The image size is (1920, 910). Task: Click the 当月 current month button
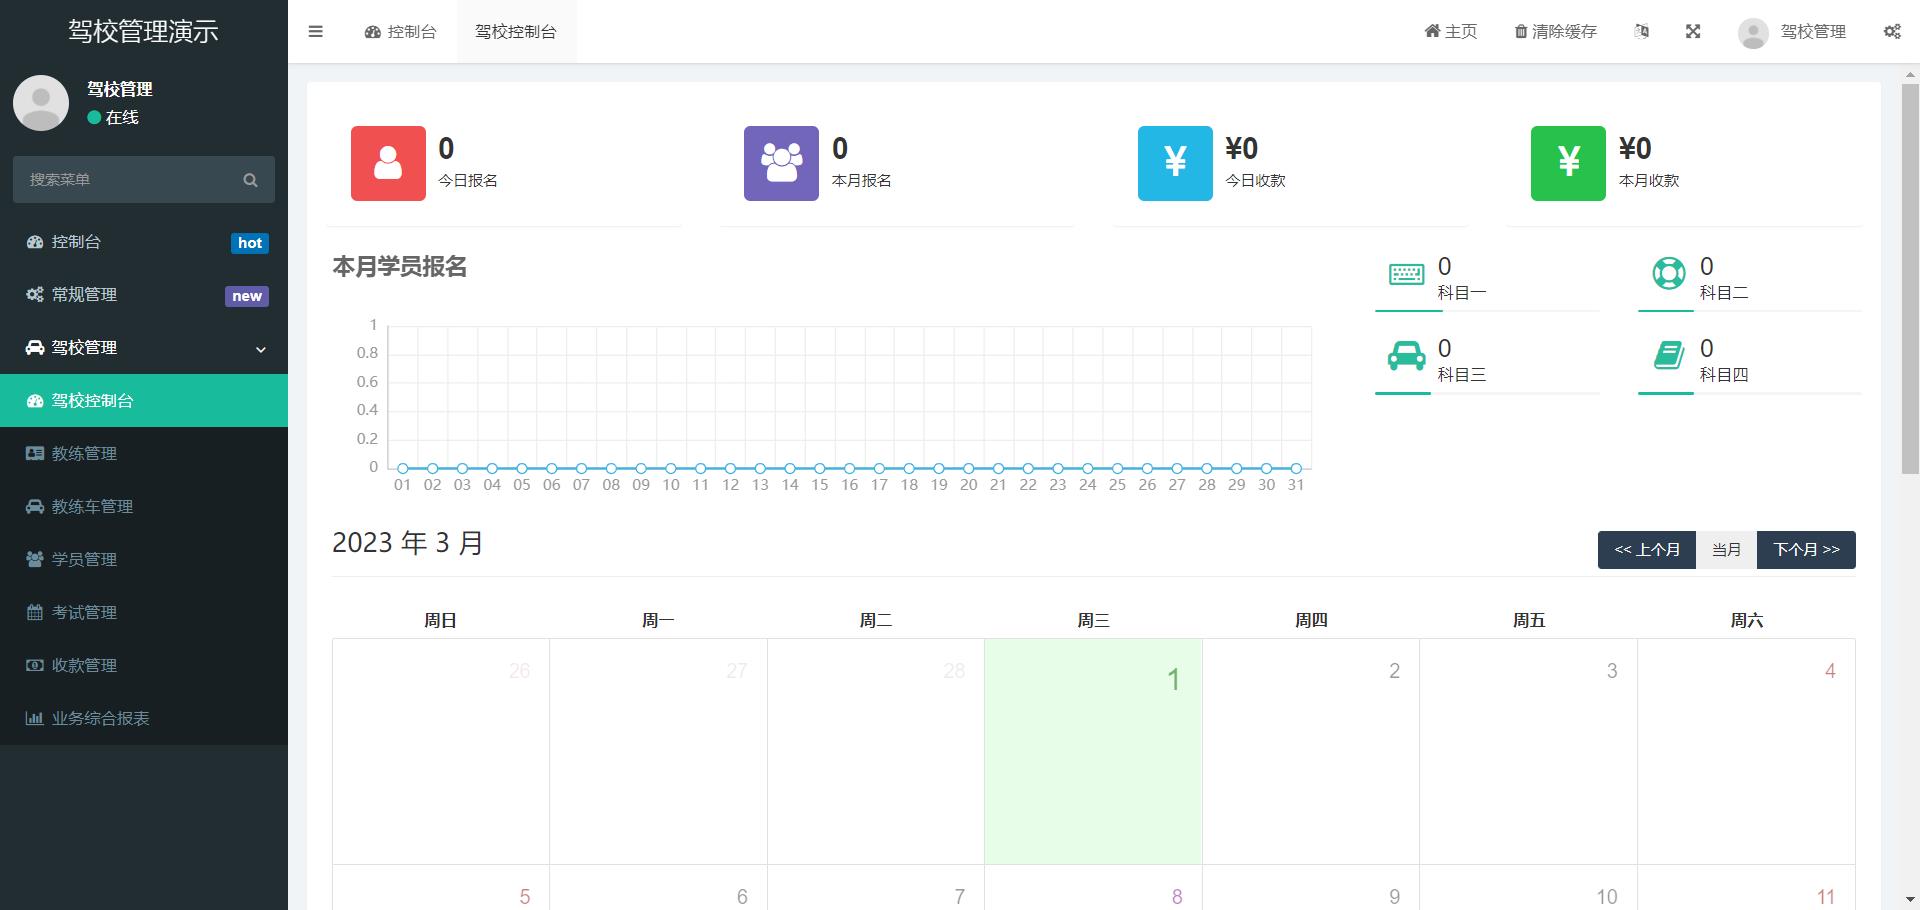[1726, 550]
